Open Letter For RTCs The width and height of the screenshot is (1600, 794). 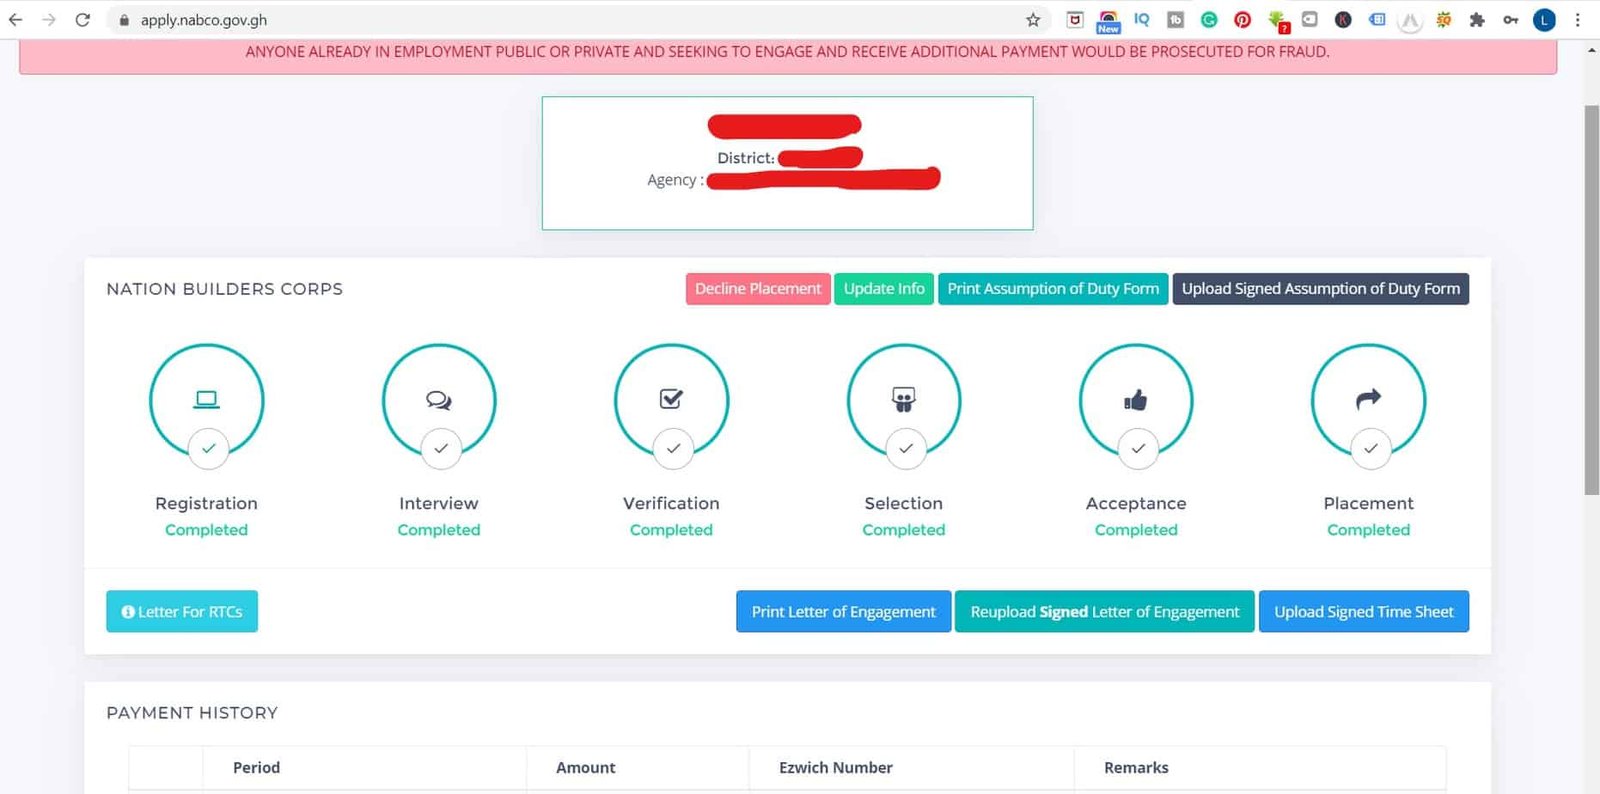pos(182,612)
